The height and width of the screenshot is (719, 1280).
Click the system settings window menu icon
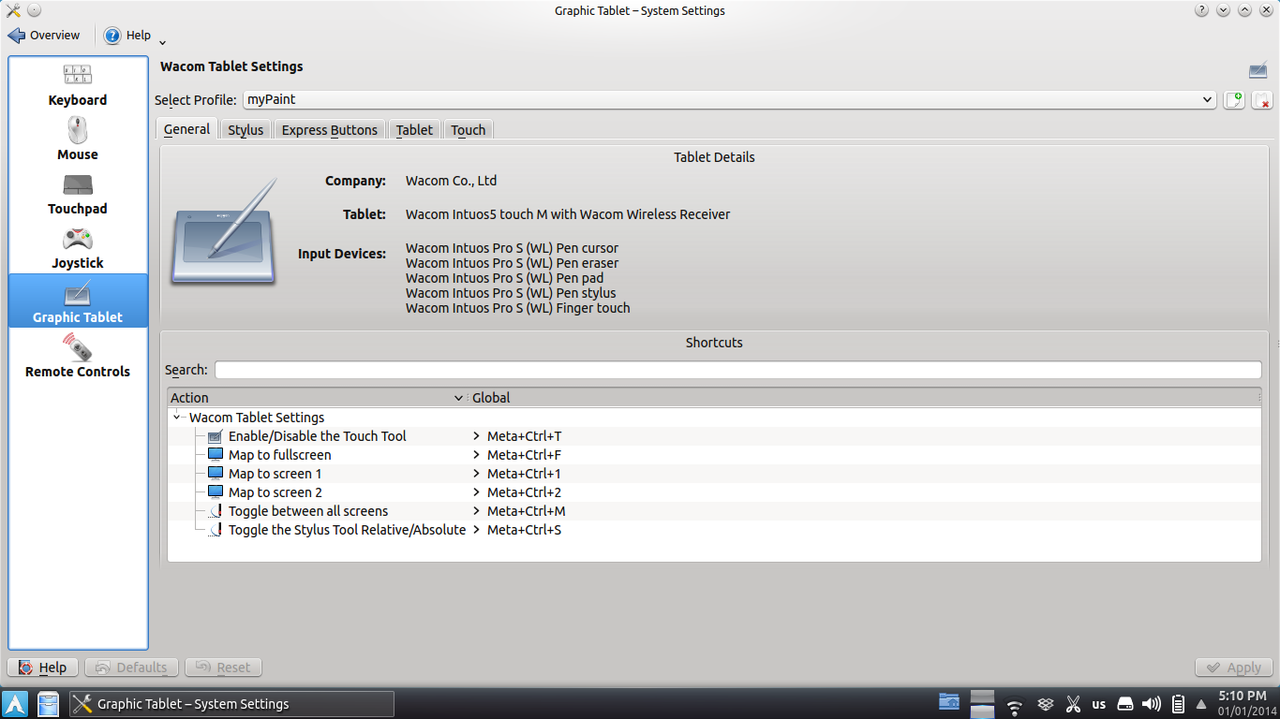pos(13,10)
